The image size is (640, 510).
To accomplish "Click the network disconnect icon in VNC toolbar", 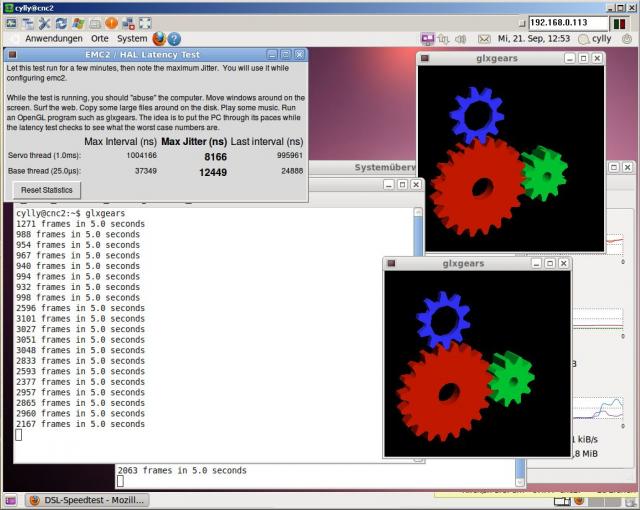I will tap(129, 23).
